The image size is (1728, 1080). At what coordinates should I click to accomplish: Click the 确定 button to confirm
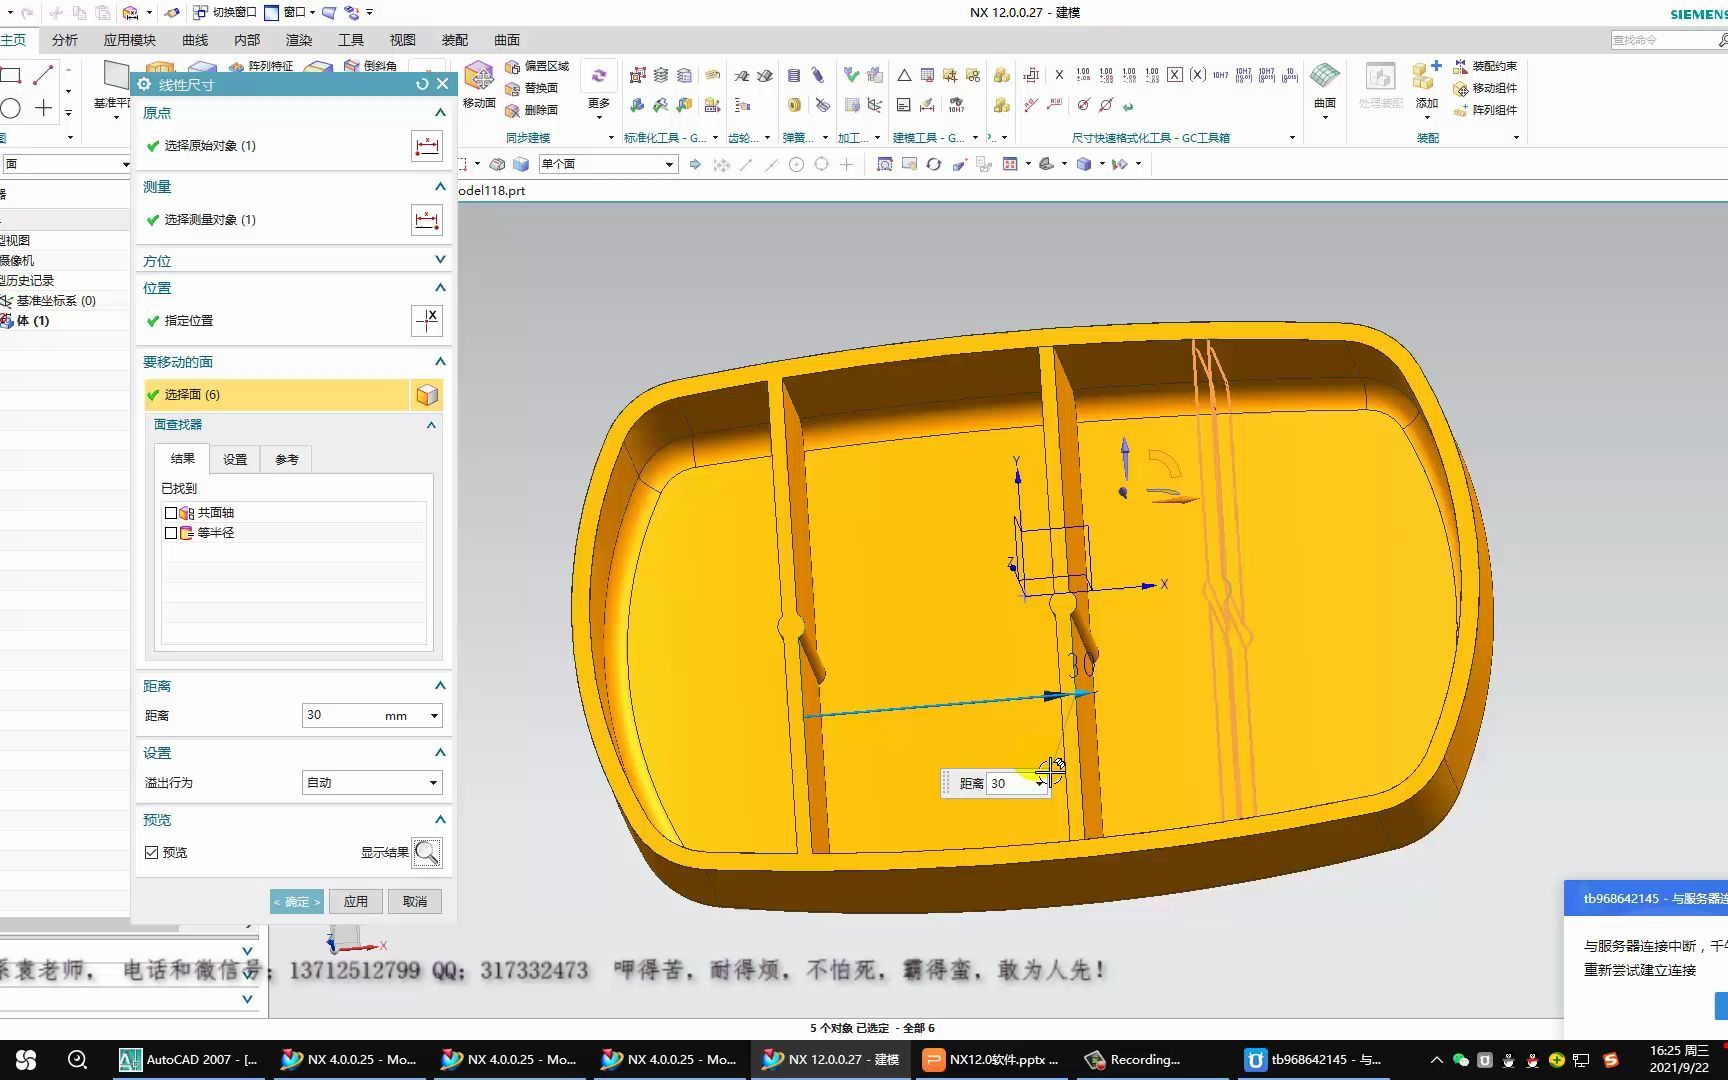pos(296,901)
